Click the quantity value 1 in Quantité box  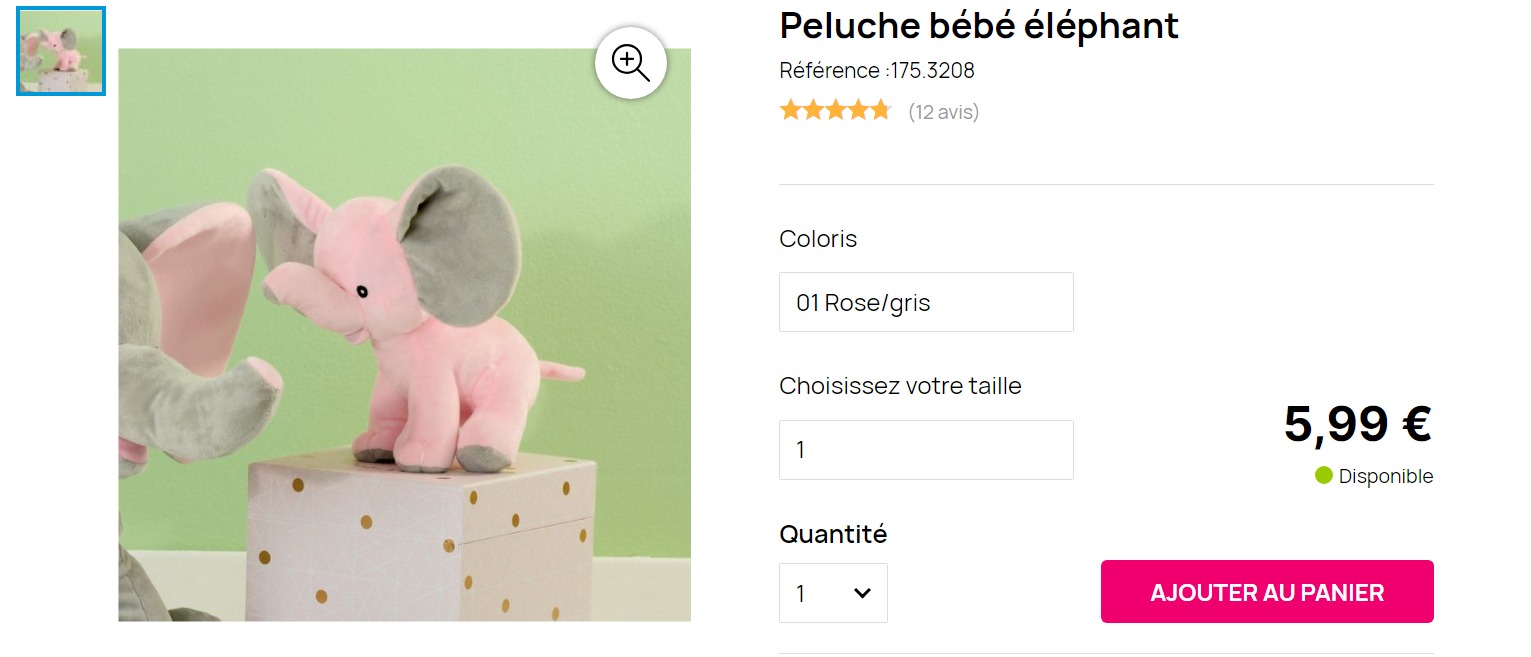click(801, 593)
